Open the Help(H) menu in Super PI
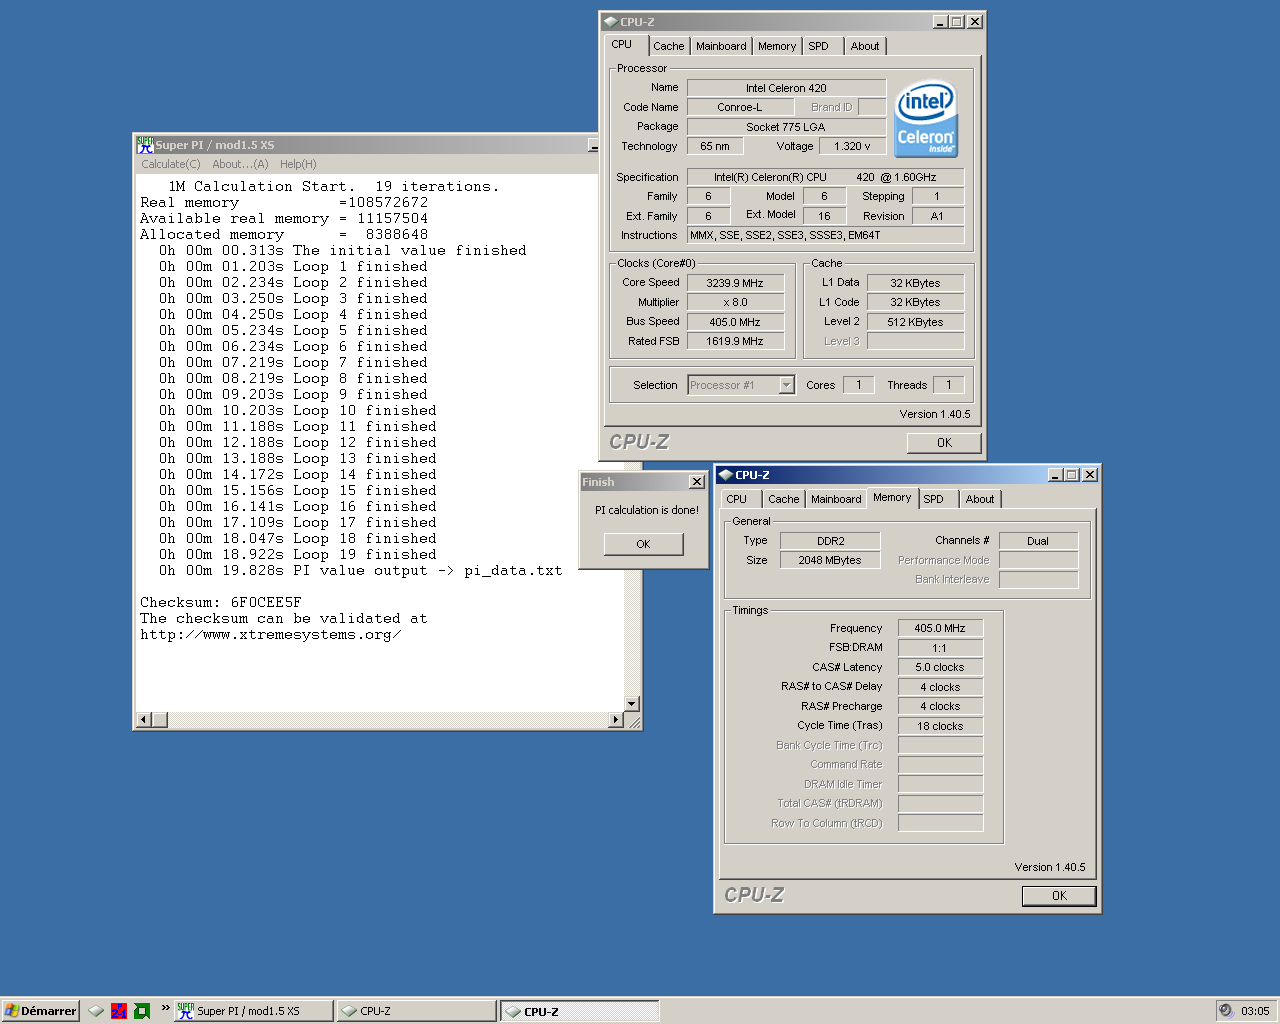This screenshot has width=1280, height=1024. click(298, 164)
